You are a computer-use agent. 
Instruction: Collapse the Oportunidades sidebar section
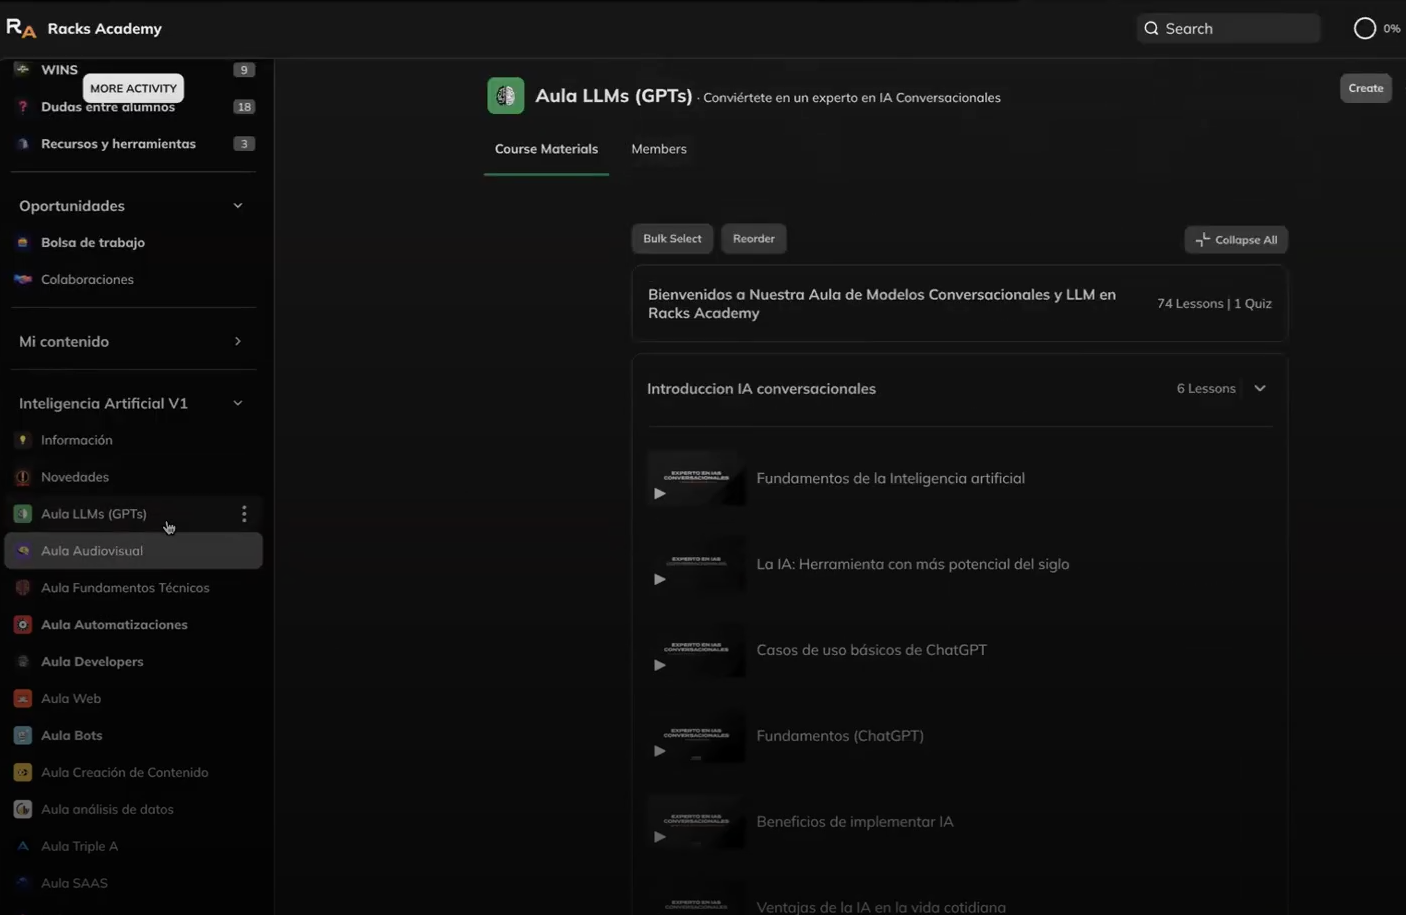[x=237, y=206]
